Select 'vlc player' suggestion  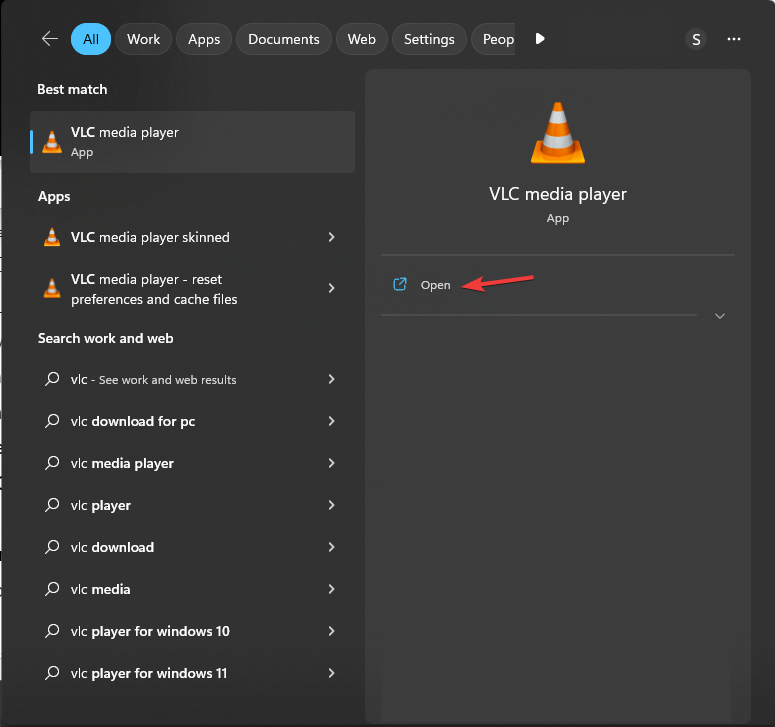pyautogui.click(x=192, y=505)
